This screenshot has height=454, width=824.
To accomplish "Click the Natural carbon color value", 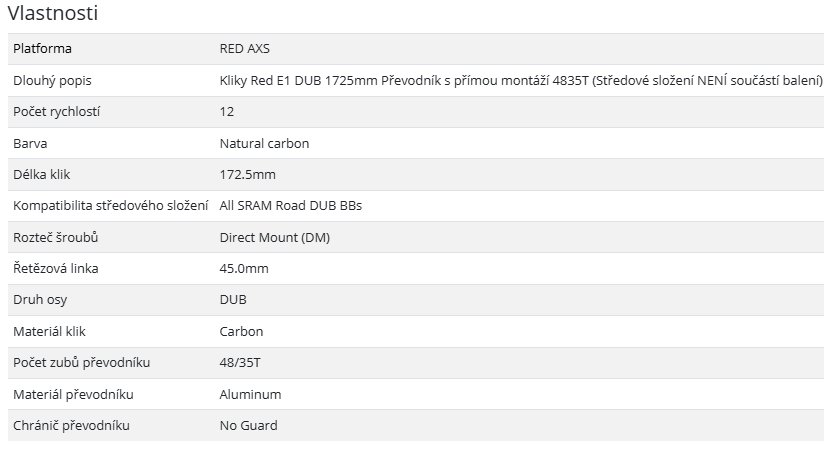I will tap(264, 143).
